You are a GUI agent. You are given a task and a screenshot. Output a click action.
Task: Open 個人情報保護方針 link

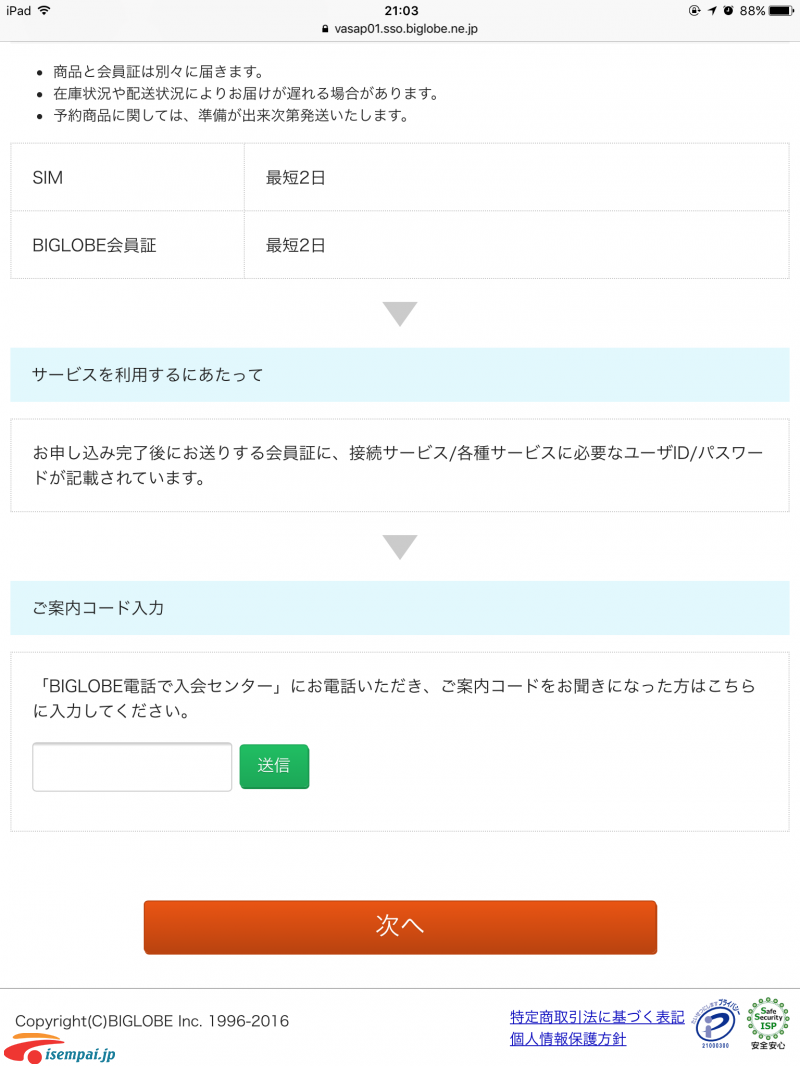pyautogui.click(x=568, y=1039)
